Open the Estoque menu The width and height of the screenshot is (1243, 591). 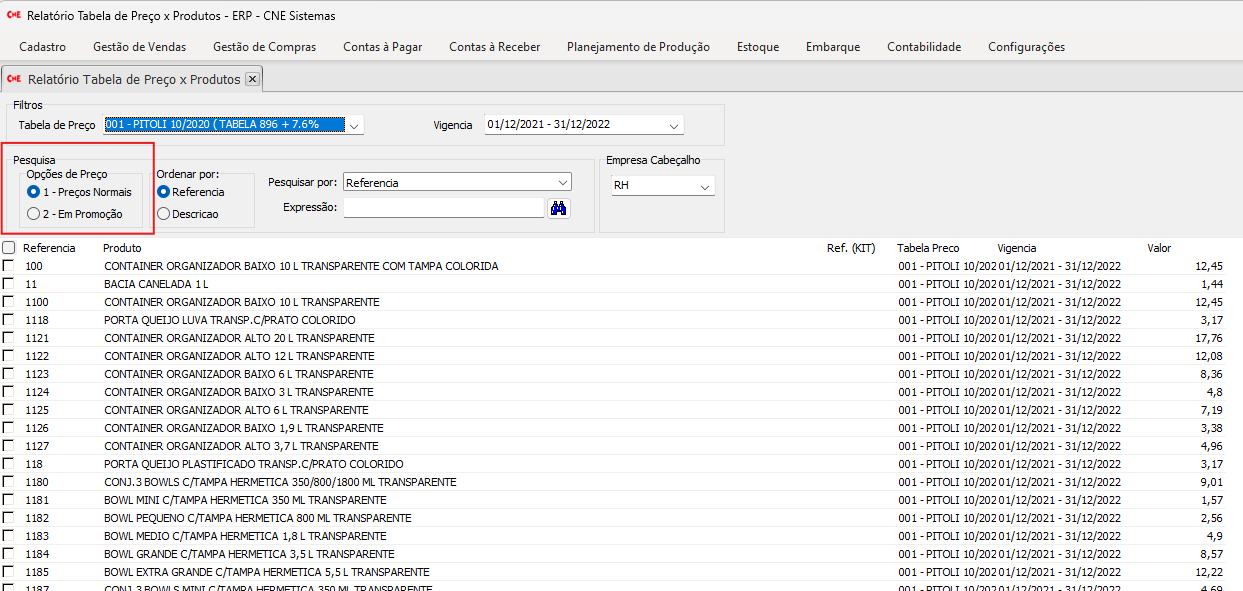758,47
